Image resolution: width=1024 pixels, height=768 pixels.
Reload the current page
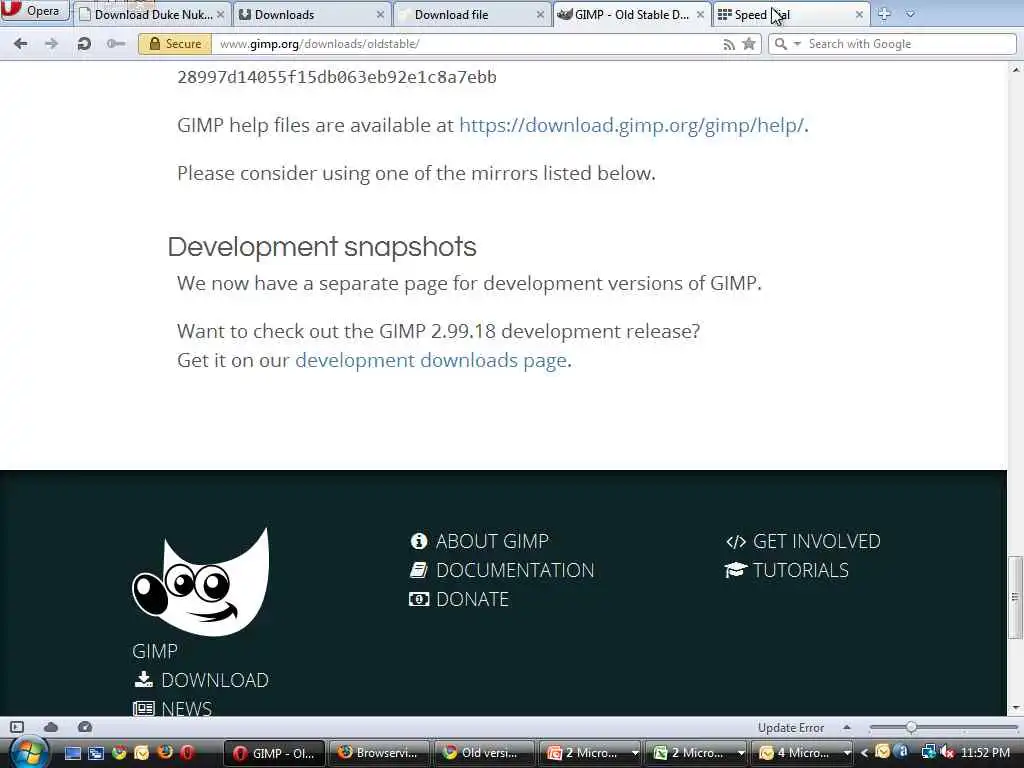tap(84, 44)
